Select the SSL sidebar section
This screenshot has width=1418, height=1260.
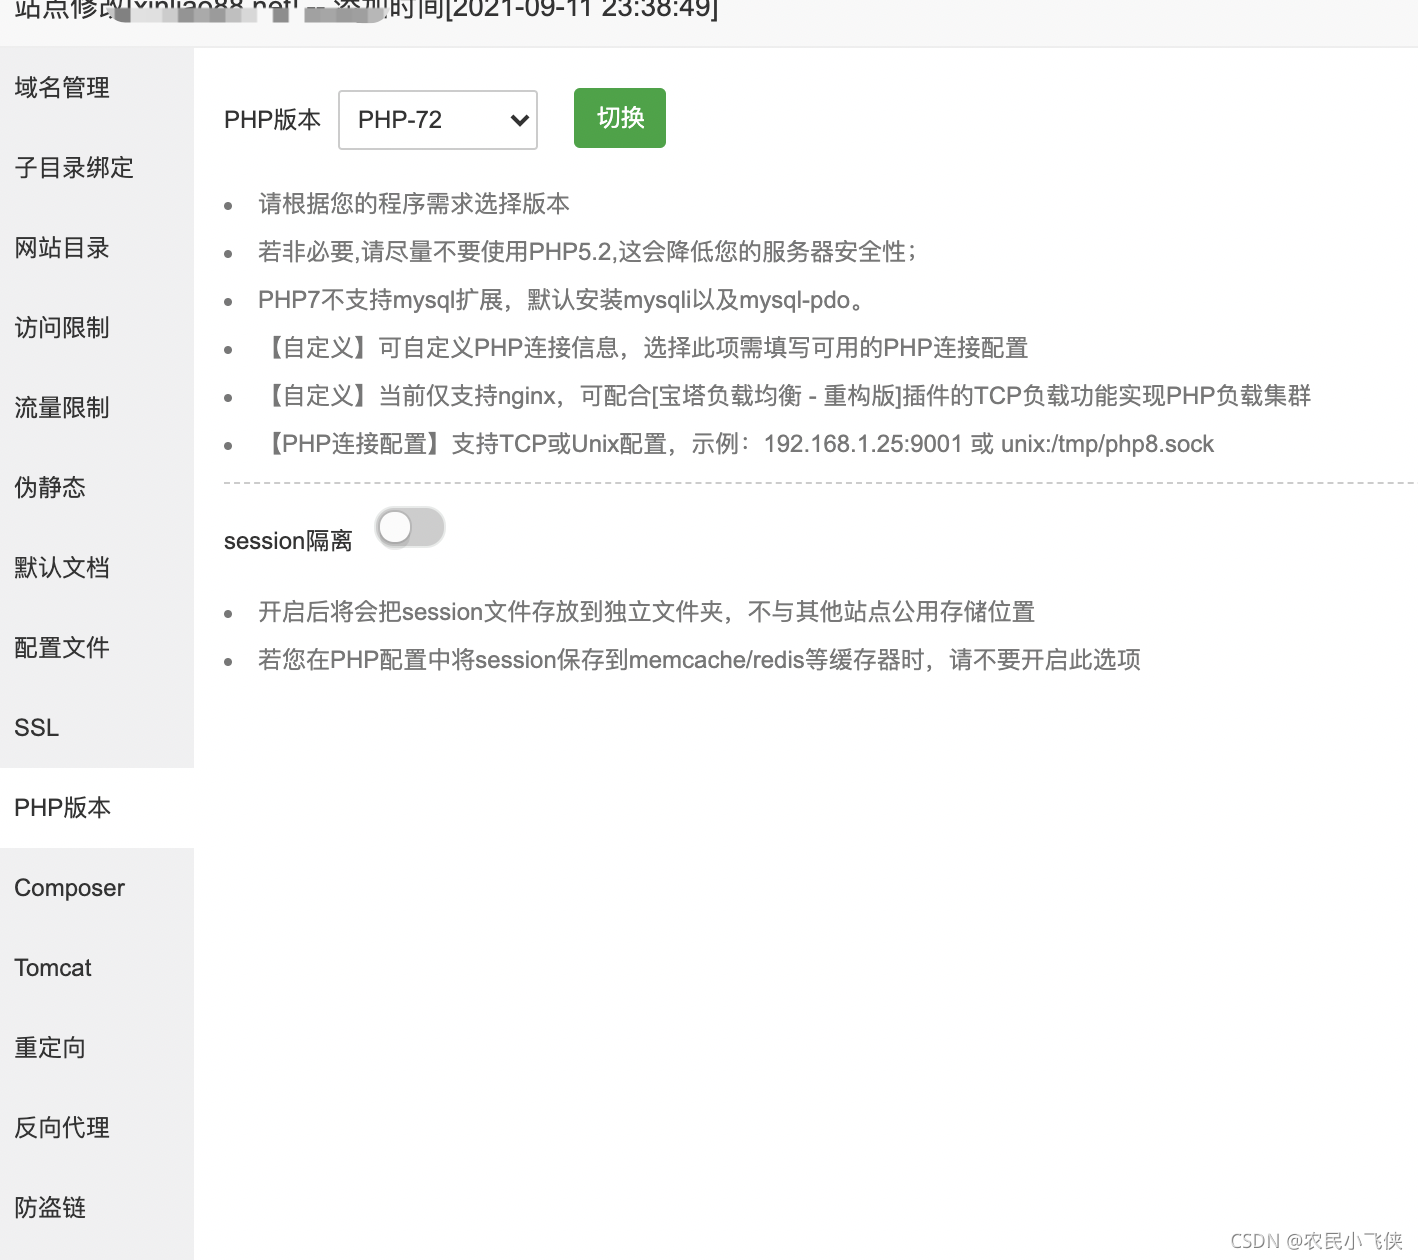tap(36, 728)
